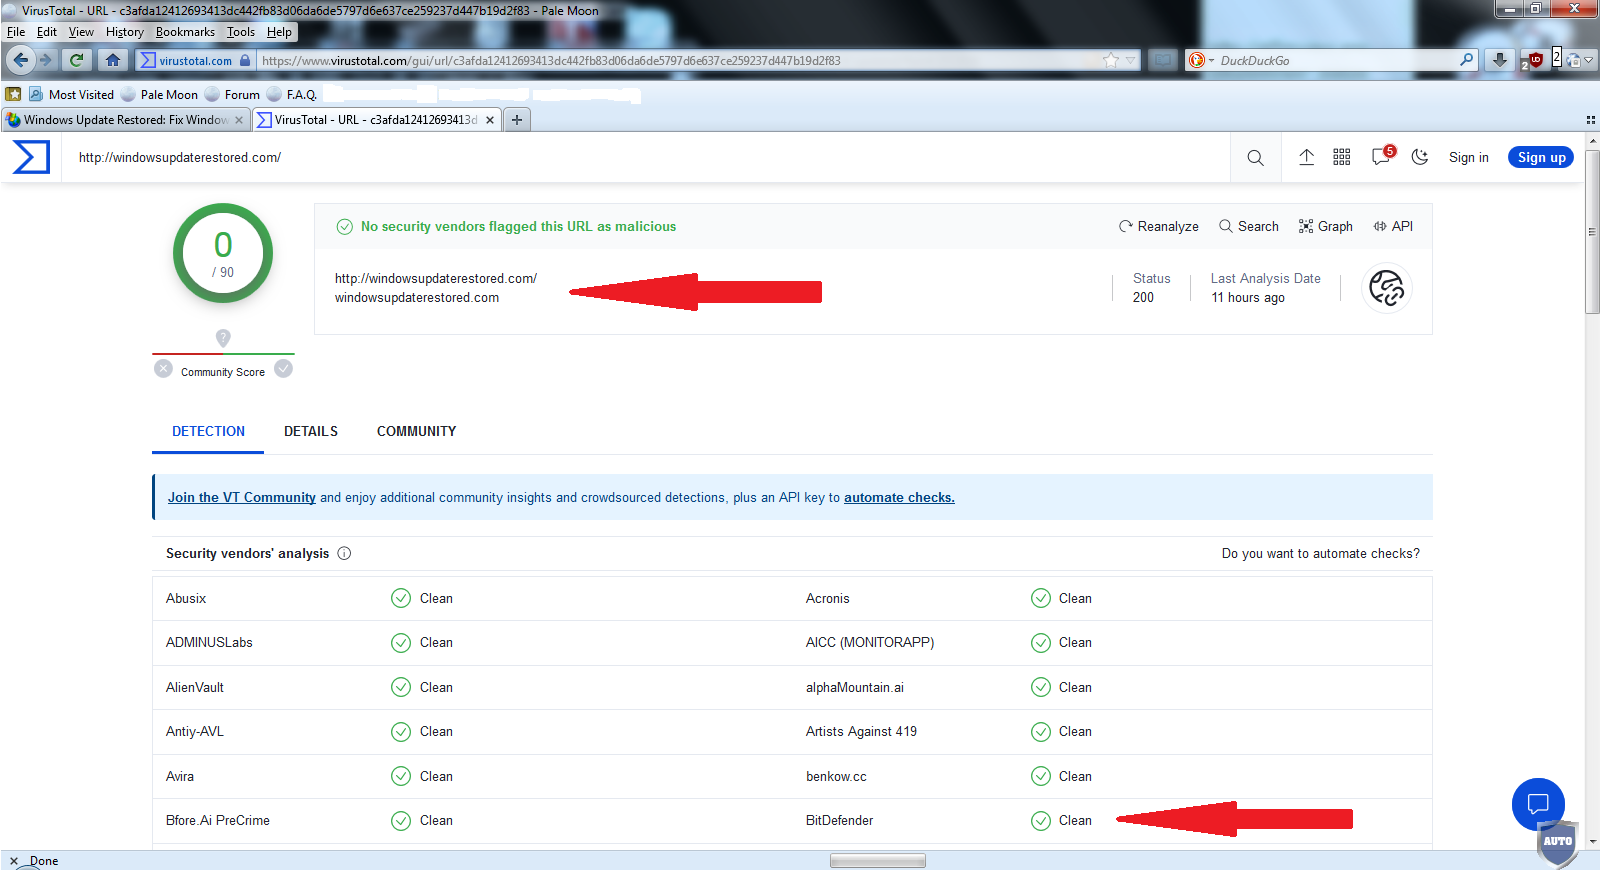Click the VirusTotal URL search field
This screenshot has width=1600, height=870.
pos(645,157)
